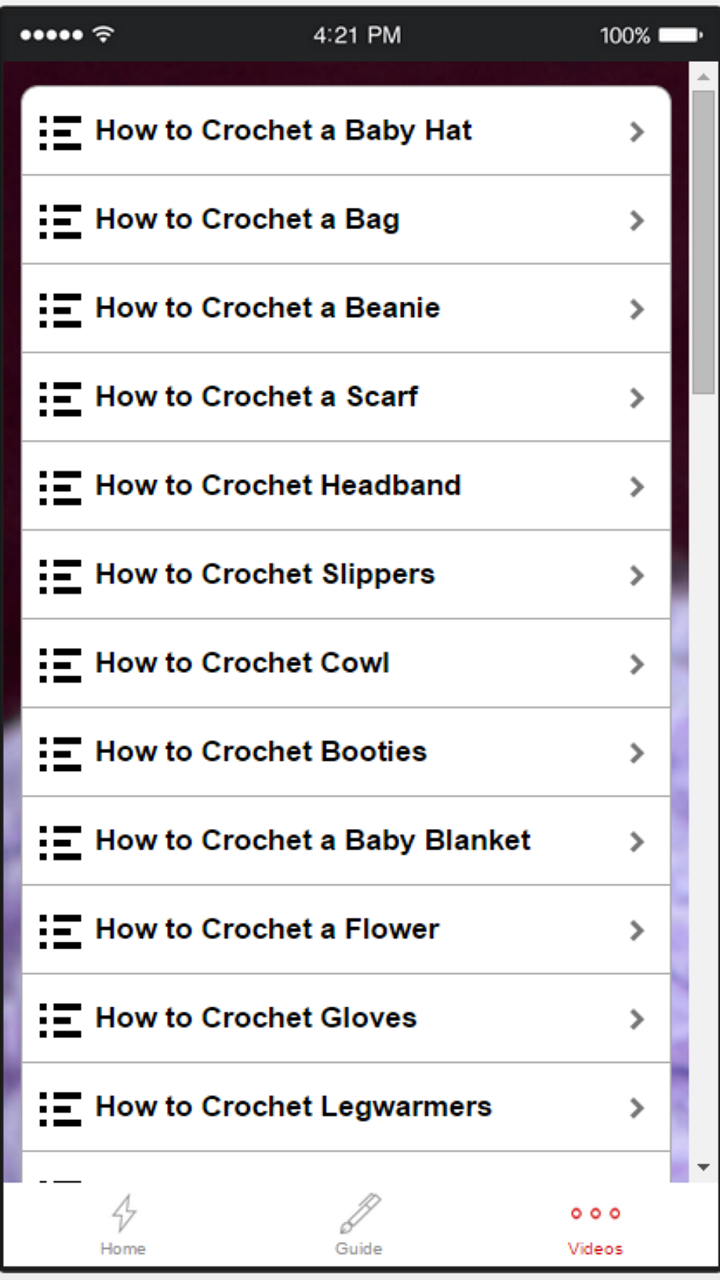This screenshot has width=720, height=1280.
Task: Click the list icon next to Crochet Slippers
Action: [59, 575]
